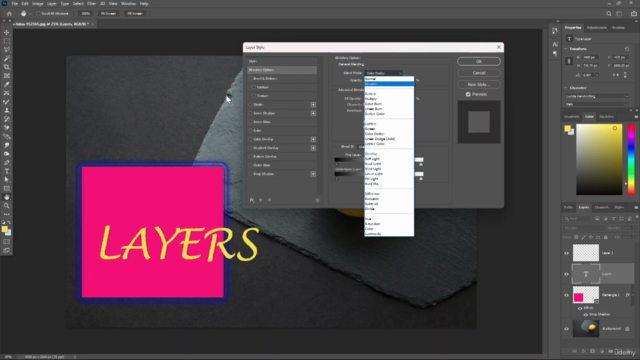Add another Drop Shadow with plus icon
The height and width of the screenshot is (360, 640).
(x=313, y=174)
